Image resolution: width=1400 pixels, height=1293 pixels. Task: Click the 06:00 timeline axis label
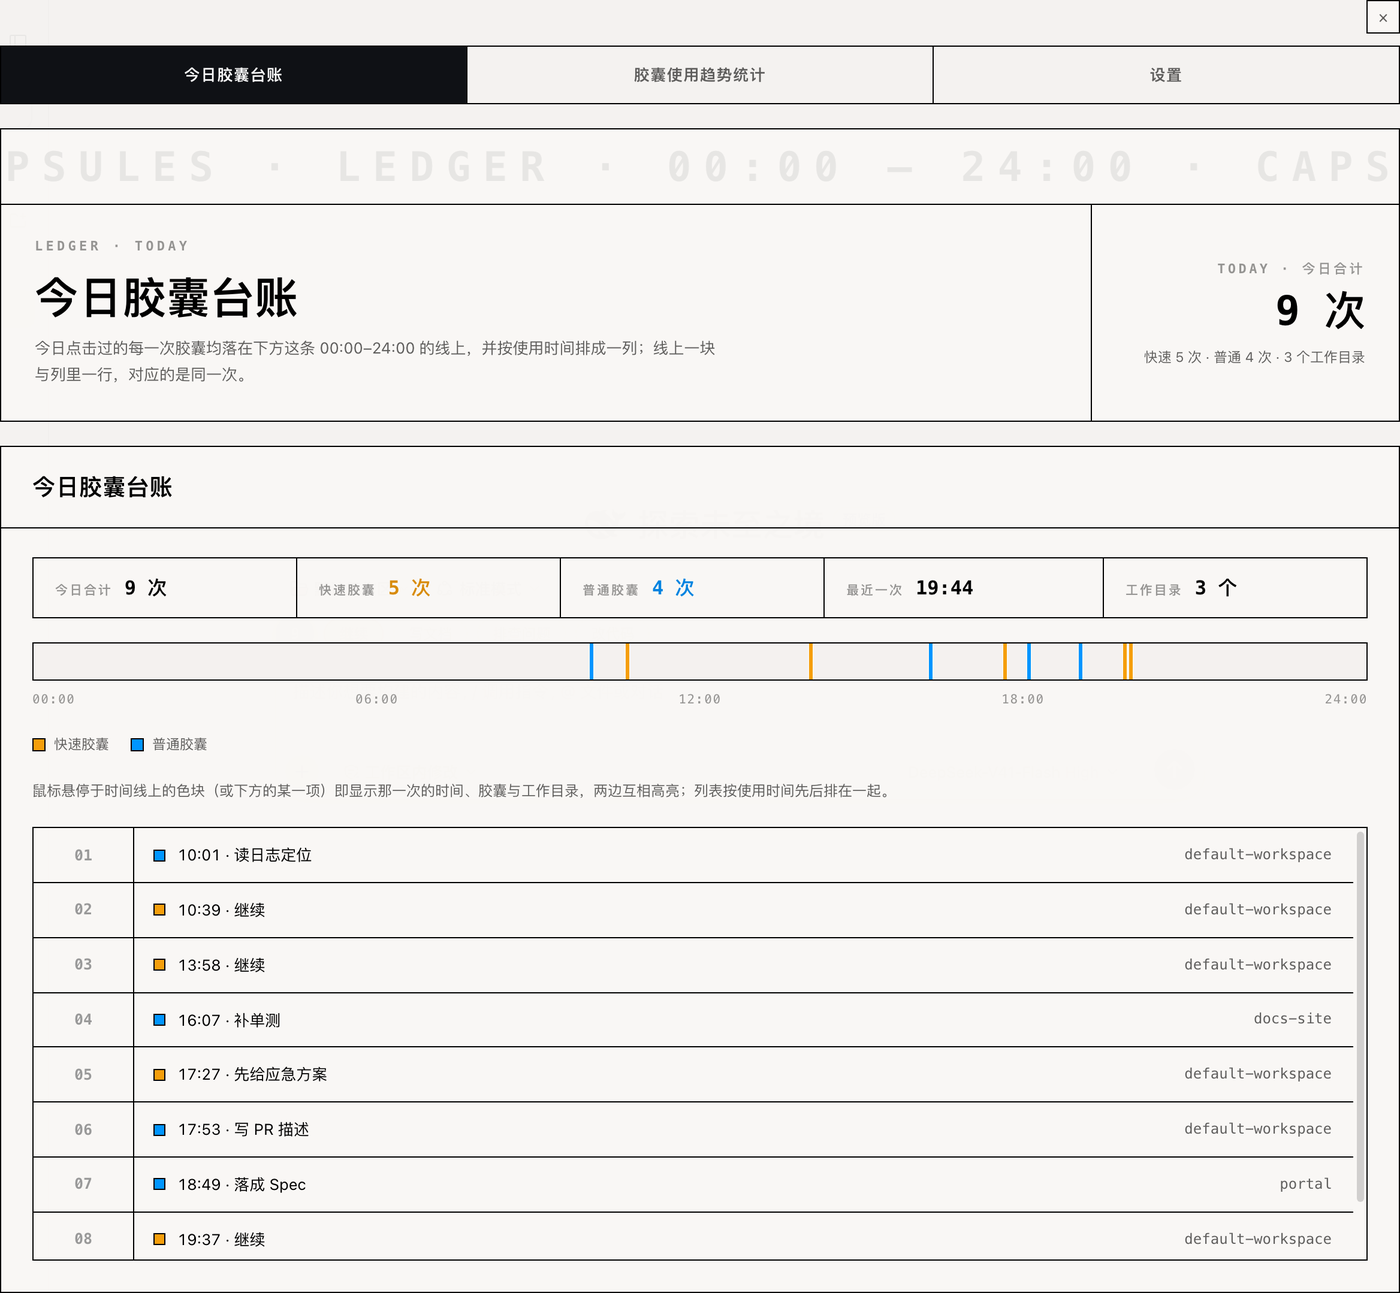coord(376,700)
